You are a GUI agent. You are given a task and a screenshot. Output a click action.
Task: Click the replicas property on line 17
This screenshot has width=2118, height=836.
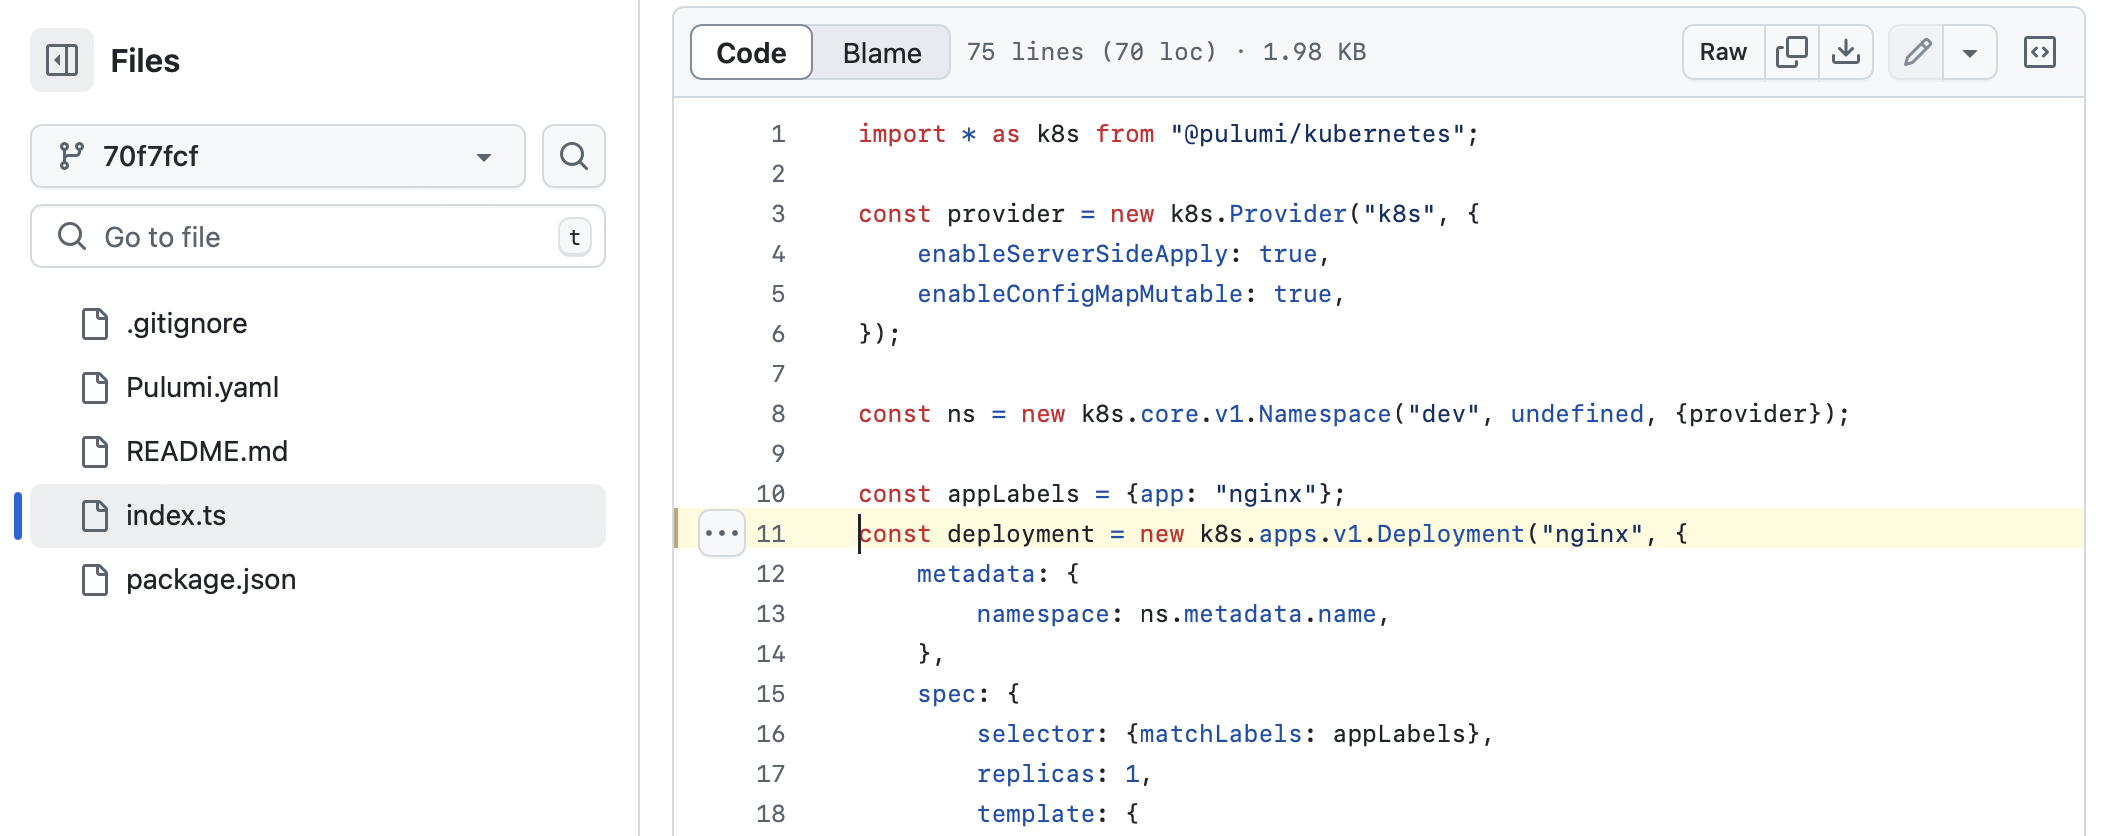(1035, 774)
